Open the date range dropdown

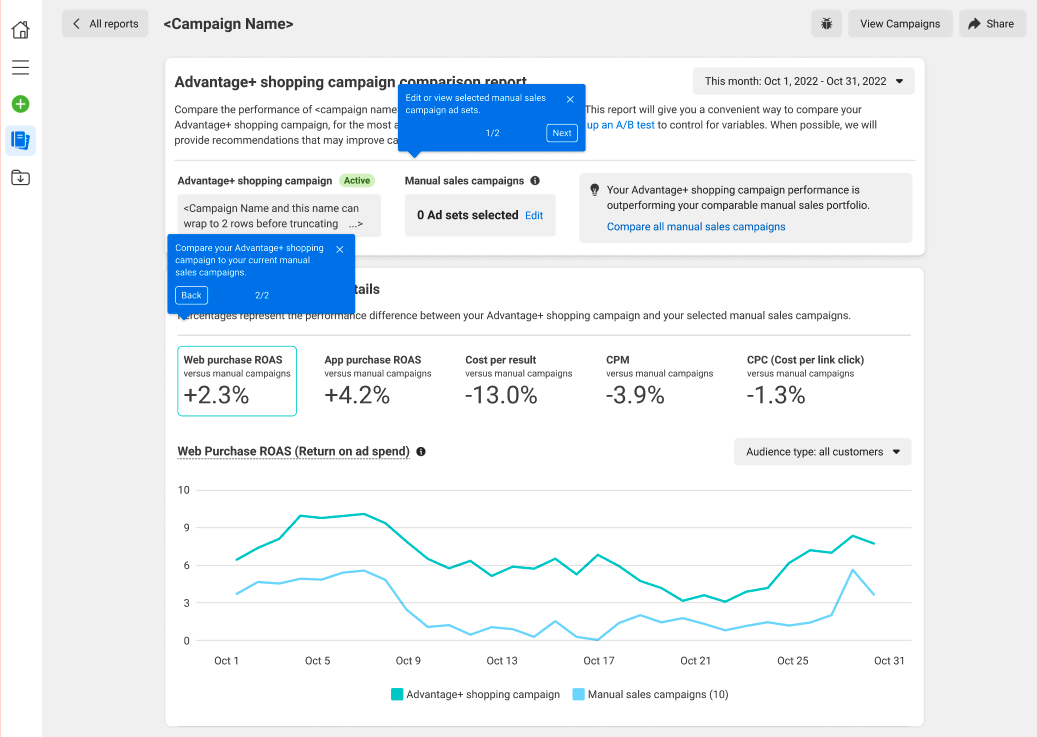(x=803, y=82)
